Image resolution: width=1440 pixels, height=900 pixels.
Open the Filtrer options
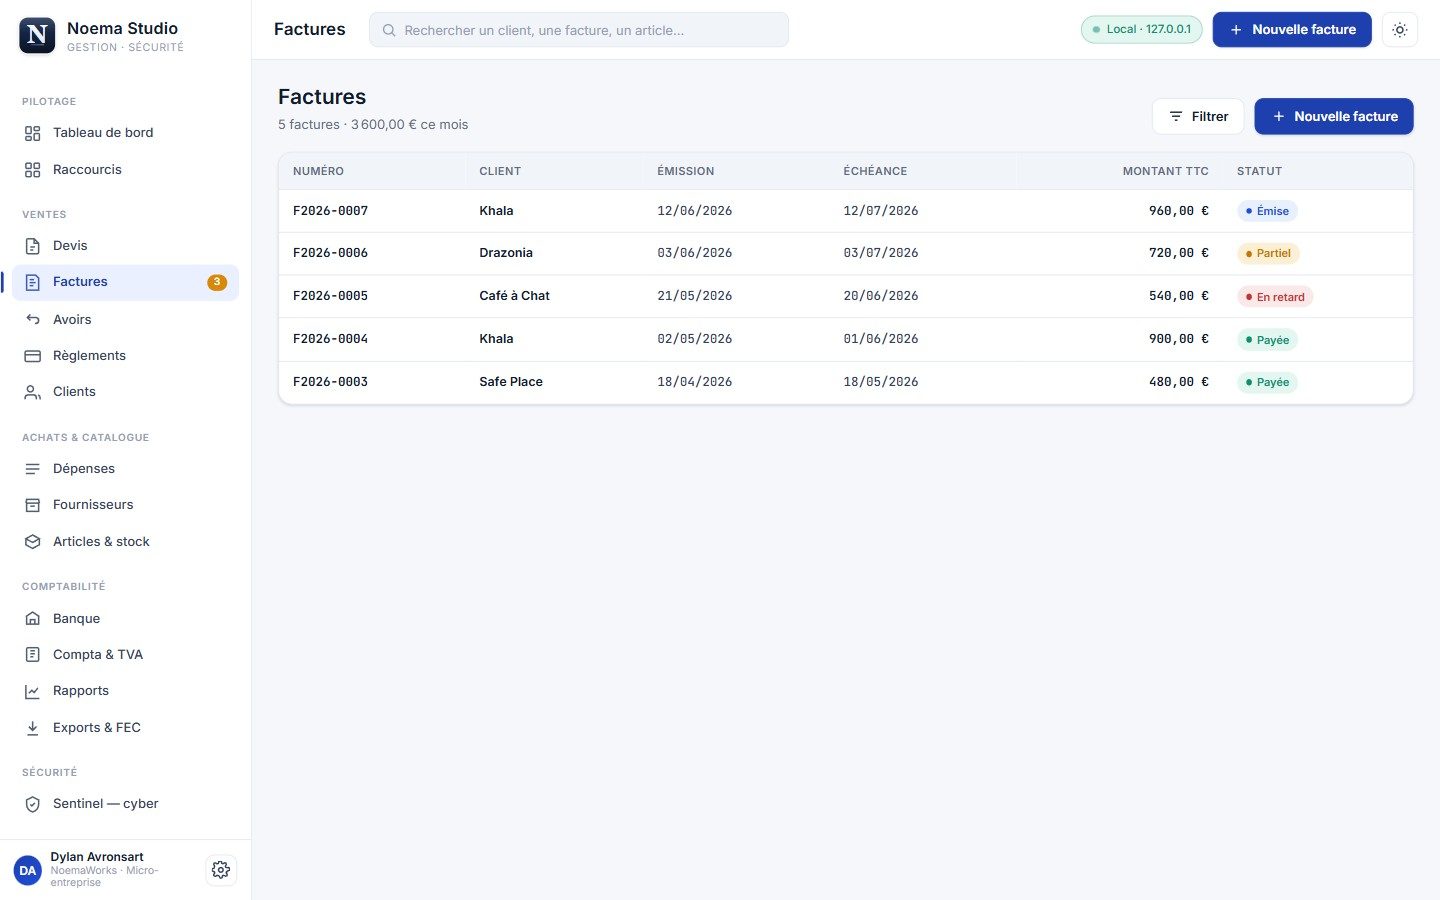coord(1198,116)
